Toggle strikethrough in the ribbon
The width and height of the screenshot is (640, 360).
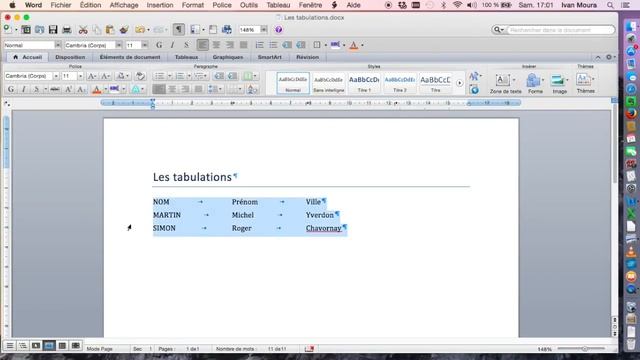pyautogui.click(x=55, y=89)
